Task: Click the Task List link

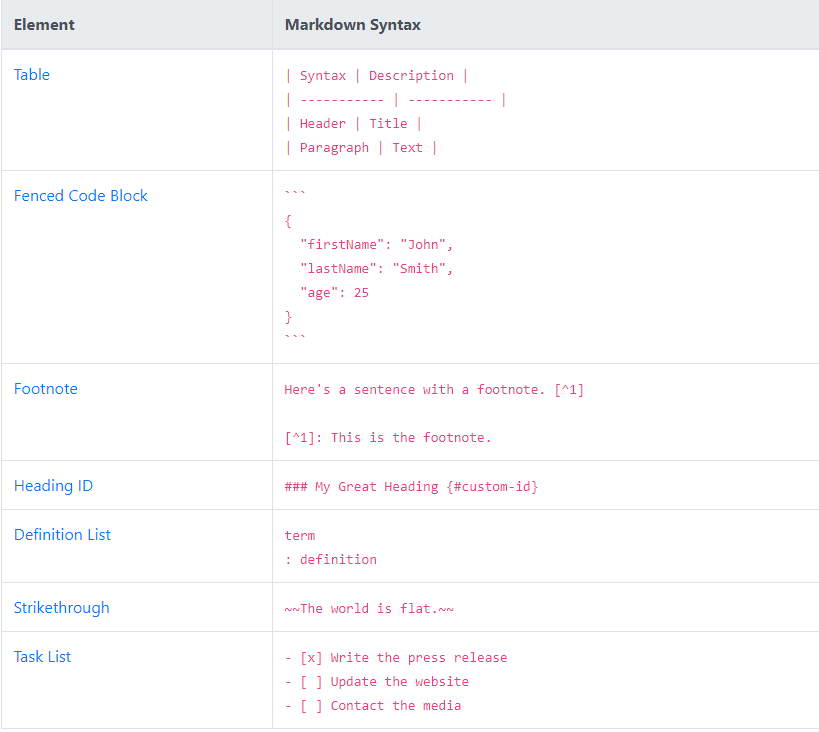Action: pyautogui.click(x=42, y=657)
